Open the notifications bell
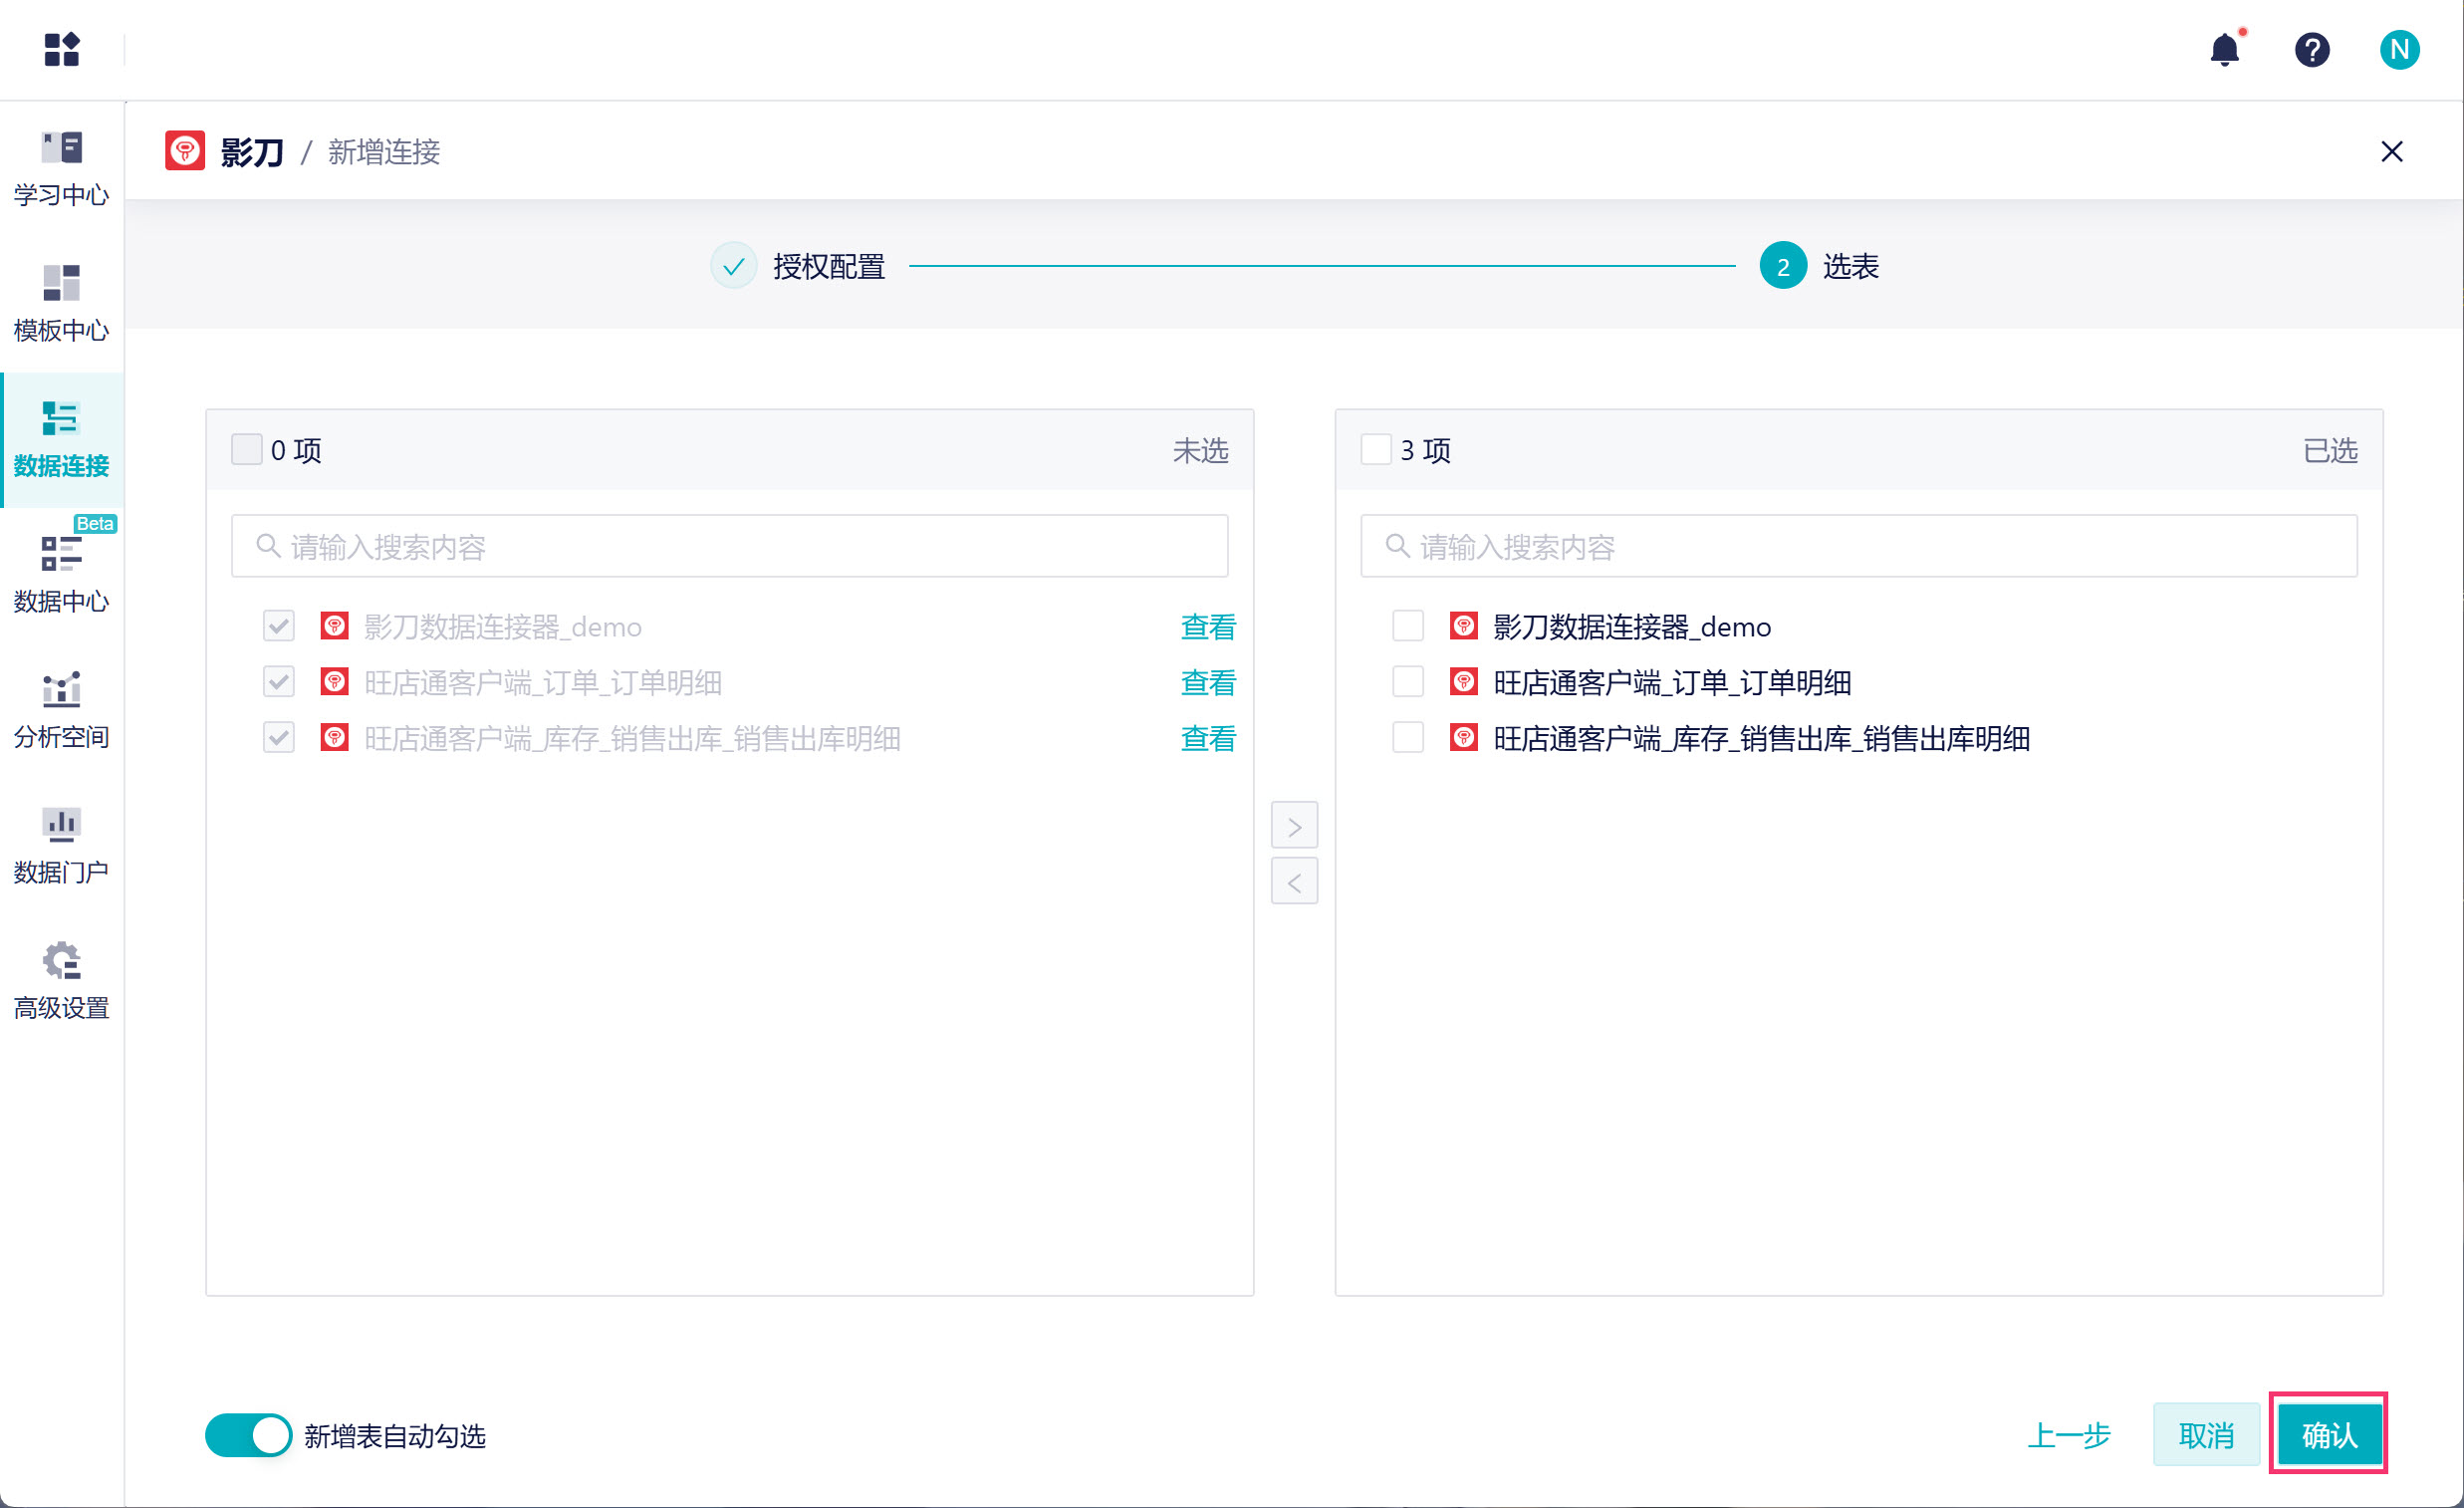 pos(2225,49)
